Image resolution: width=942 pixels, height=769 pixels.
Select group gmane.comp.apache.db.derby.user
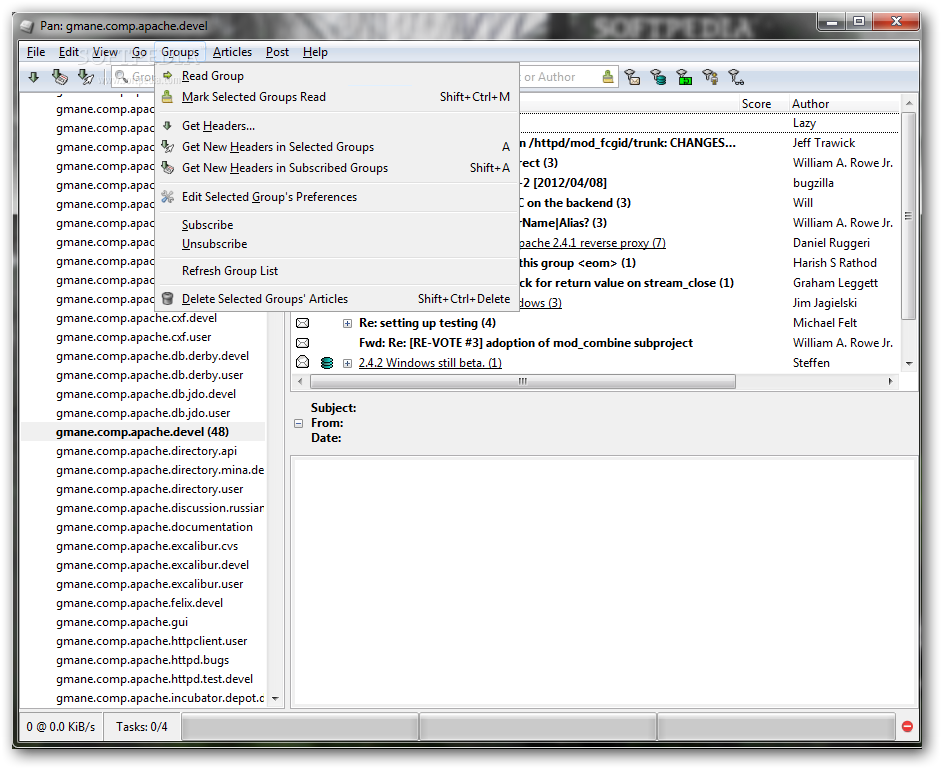150,375
